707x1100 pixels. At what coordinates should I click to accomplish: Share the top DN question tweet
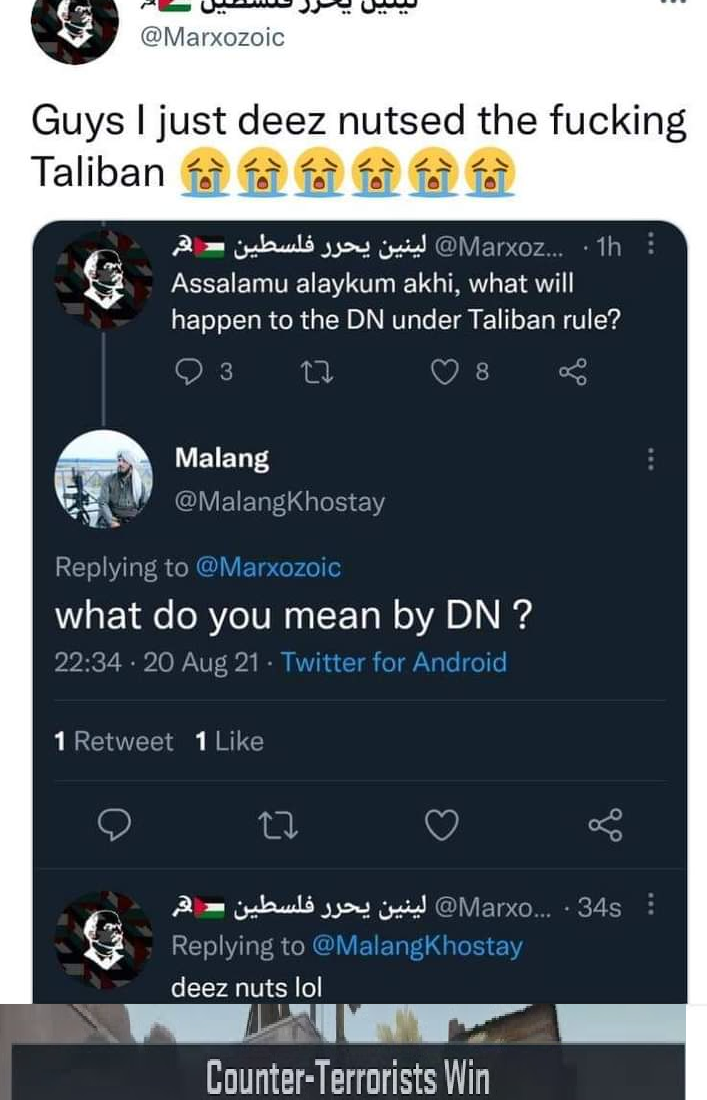(573, 372)
